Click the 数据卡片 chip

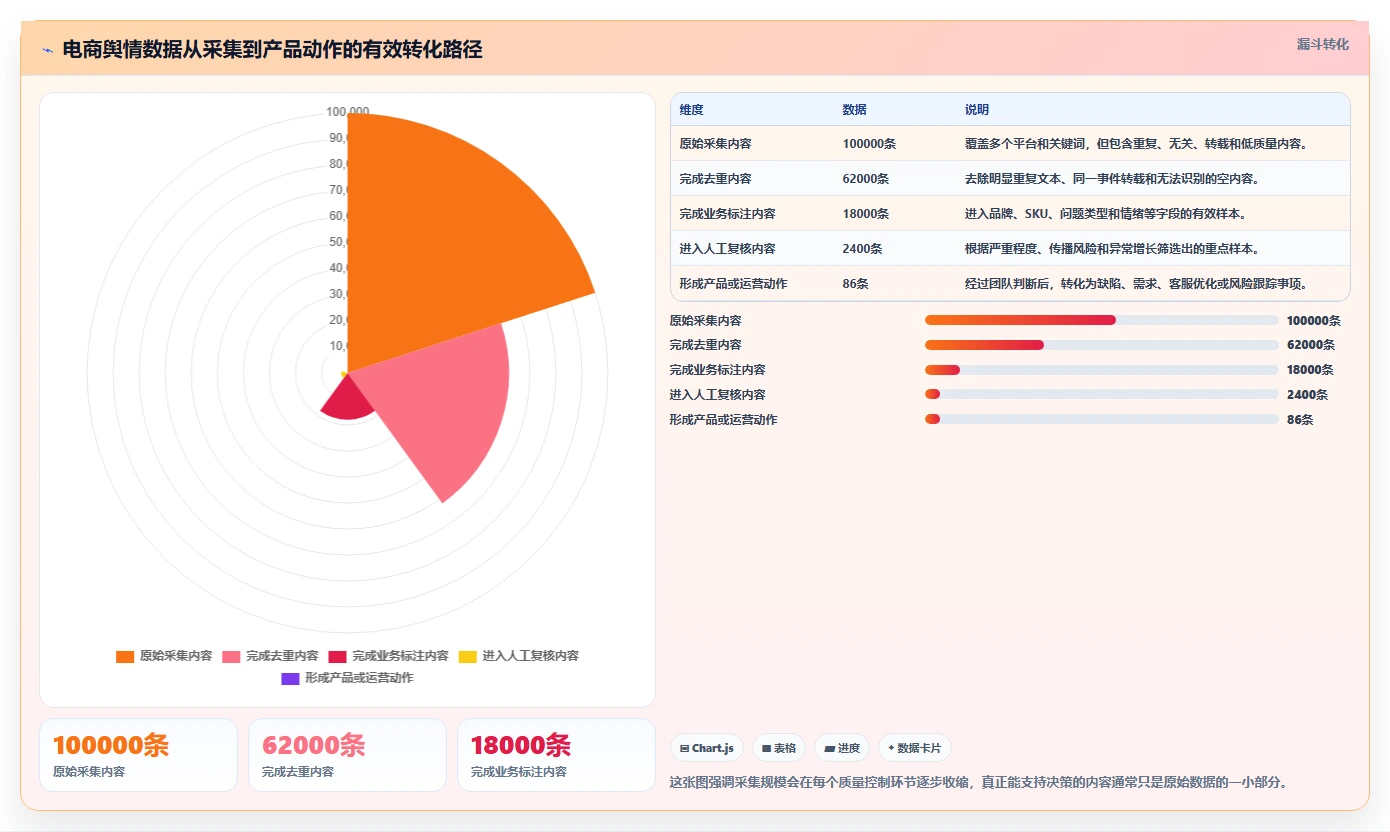point(914,748)
